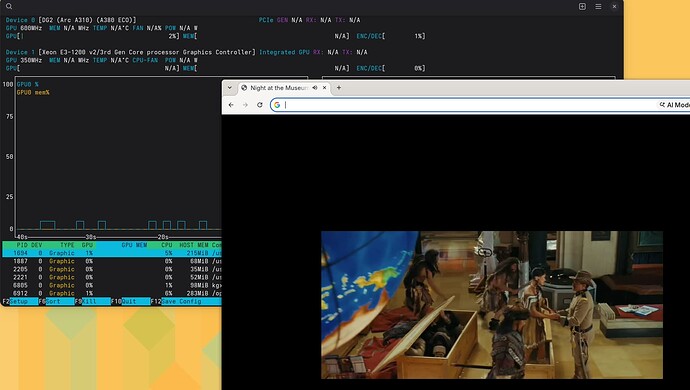Click the Google icon in address bar

tap(277, 105)
